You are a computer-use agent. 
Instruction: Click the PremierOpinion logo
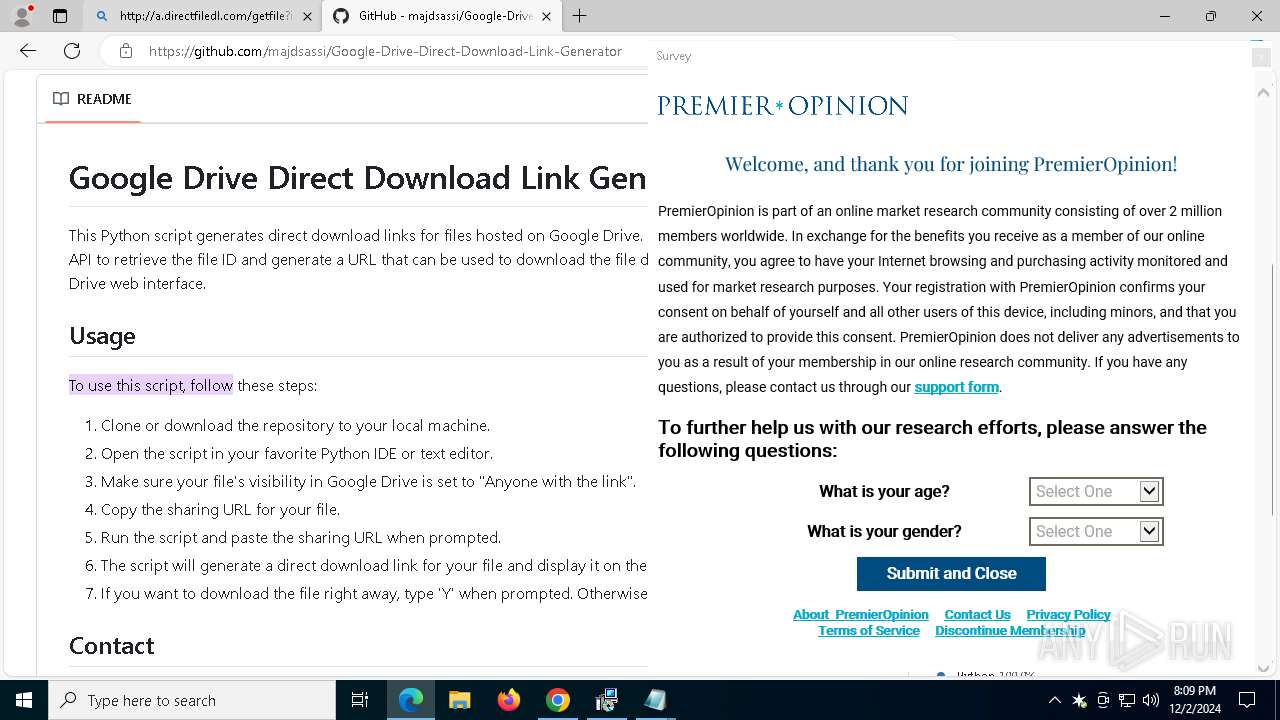(782, 106)
